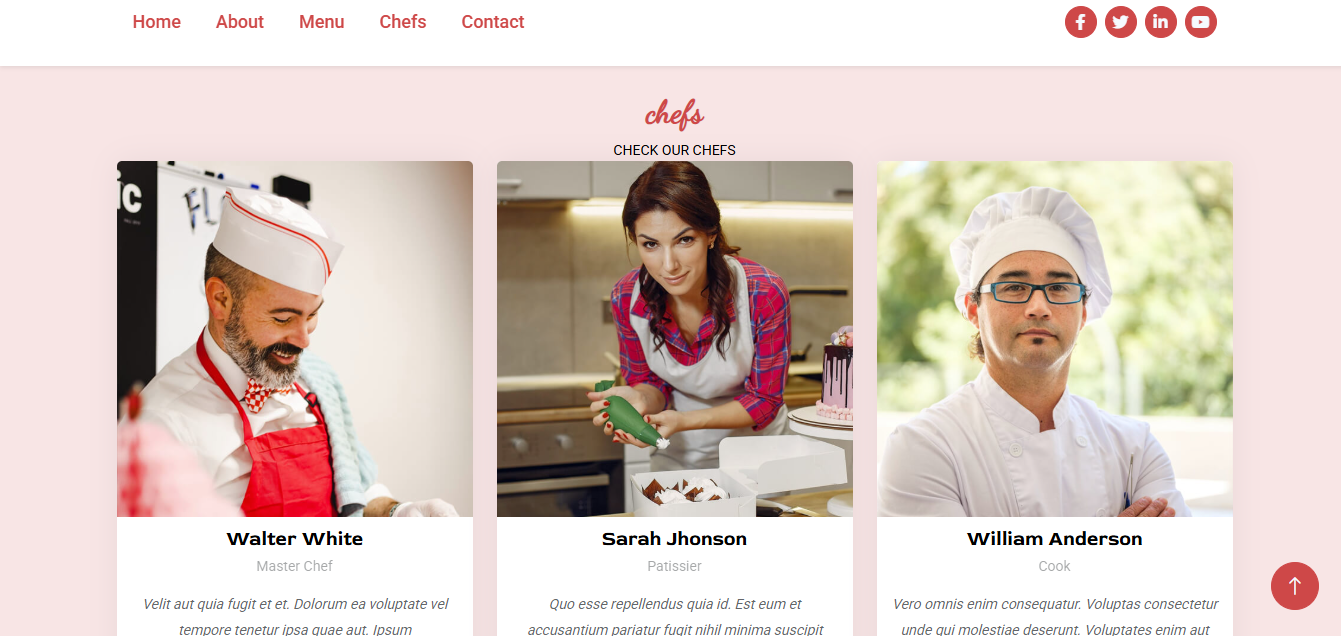Viewport: 1341px width, 636px height.
Task: Click the cursive chefs section title
Action: 675,115
